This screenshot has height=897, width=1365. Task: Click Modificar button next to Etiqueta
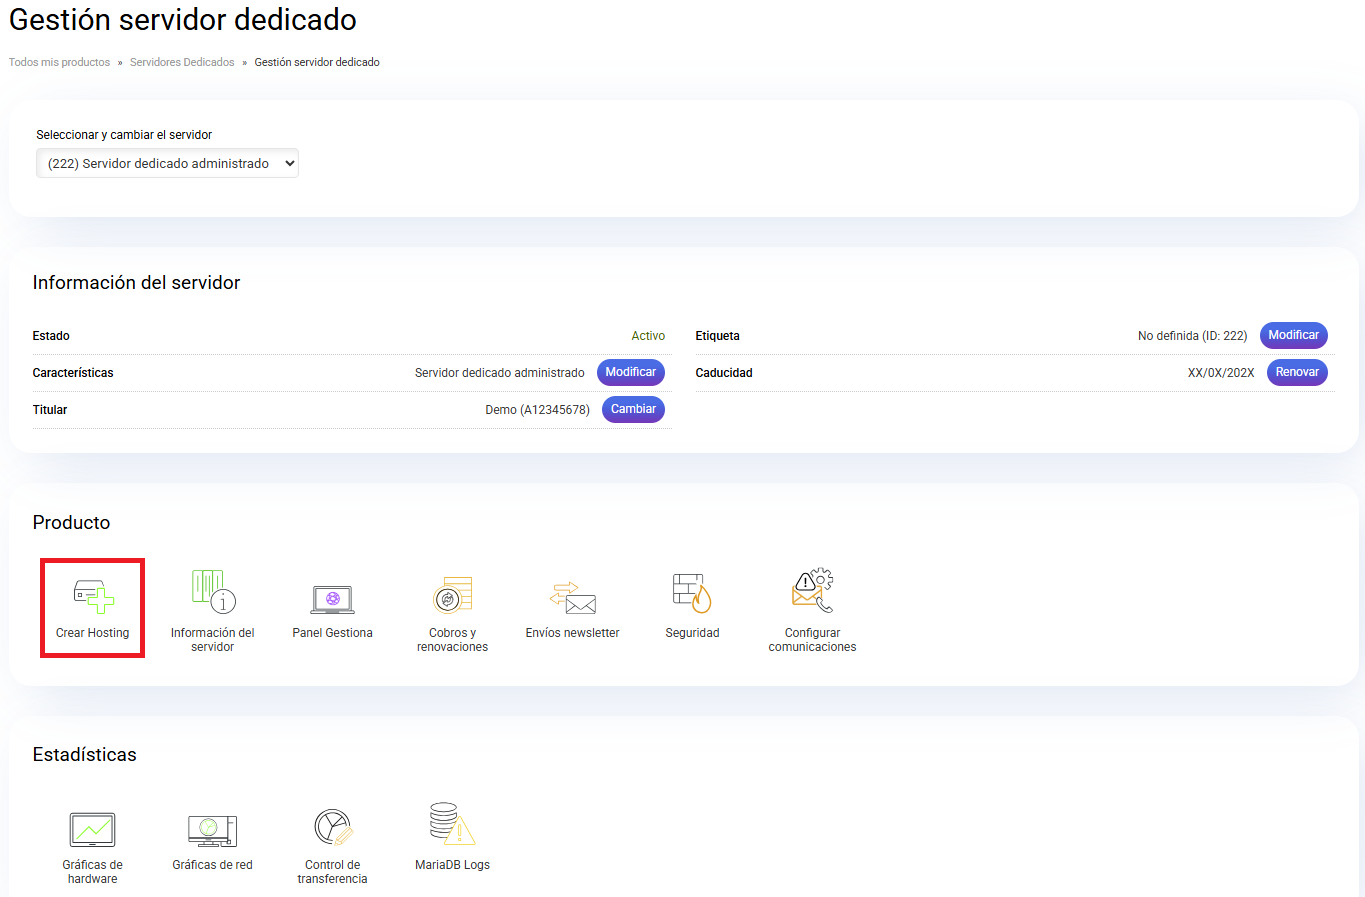[1293, 335]
